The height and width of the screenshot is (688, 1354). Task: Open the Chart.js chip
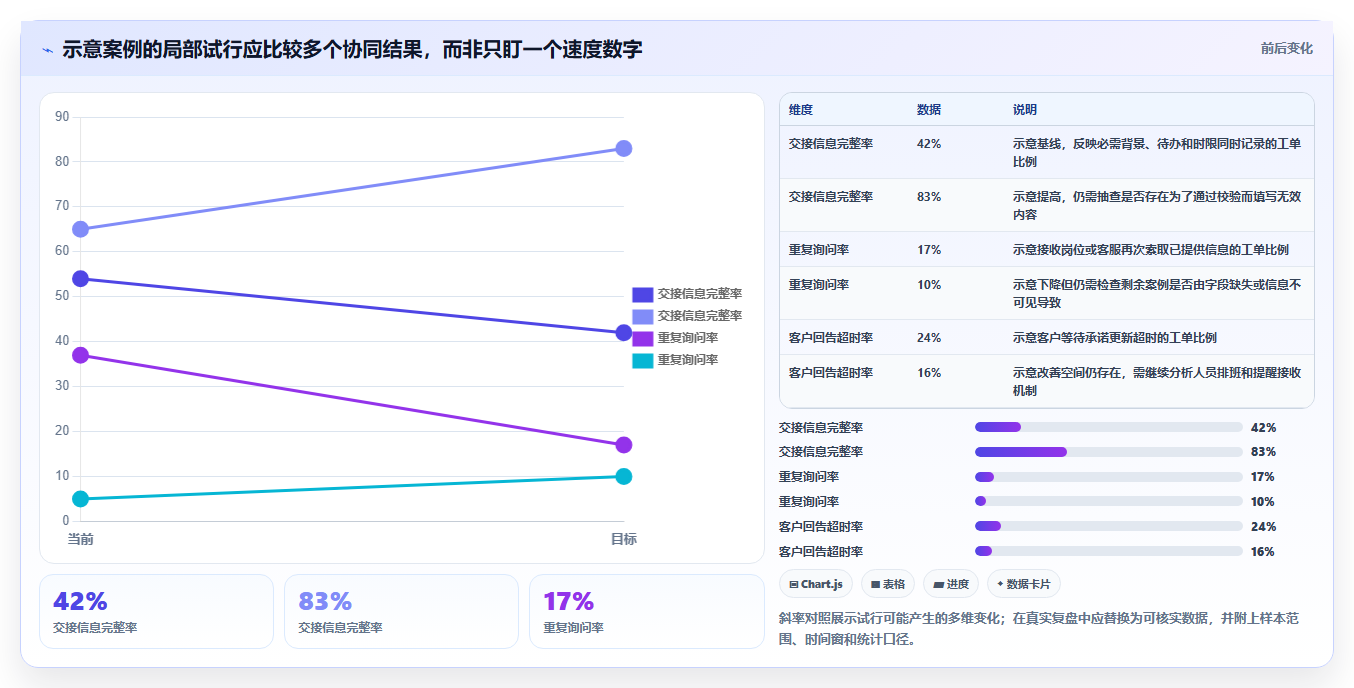[x=816, y=584]
